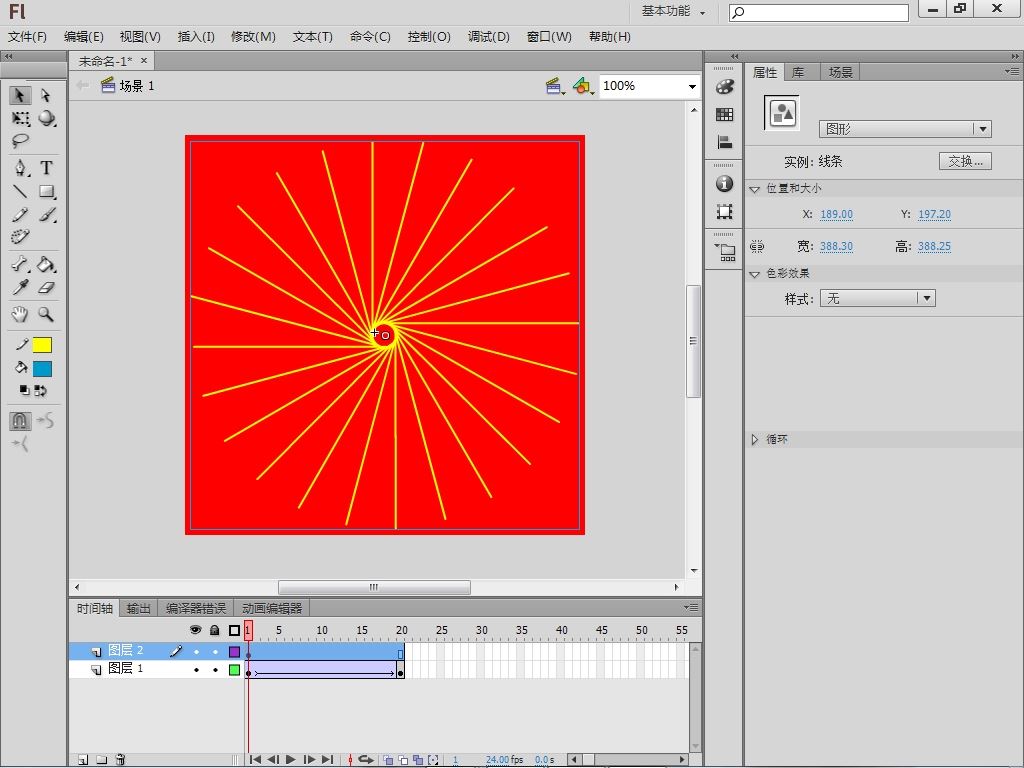This screenshot has width=1024, height=768.
Task: Open the 修改(M) menu
Action: (x=253, y=36)
